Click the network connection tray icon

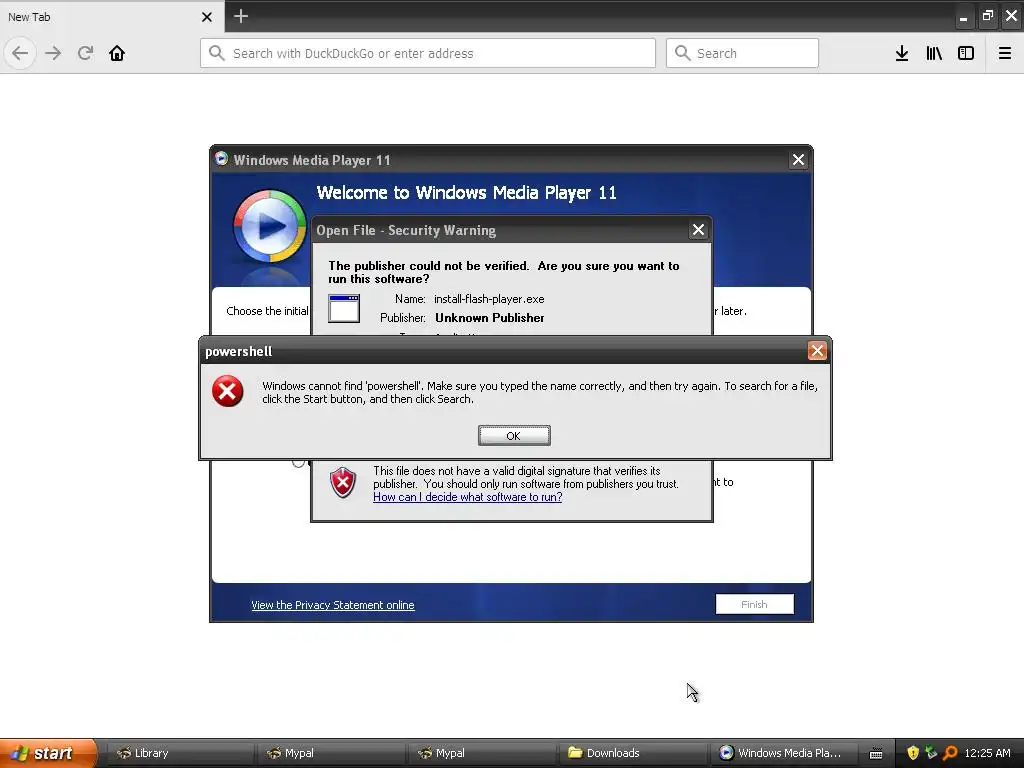tap(931, 753)
